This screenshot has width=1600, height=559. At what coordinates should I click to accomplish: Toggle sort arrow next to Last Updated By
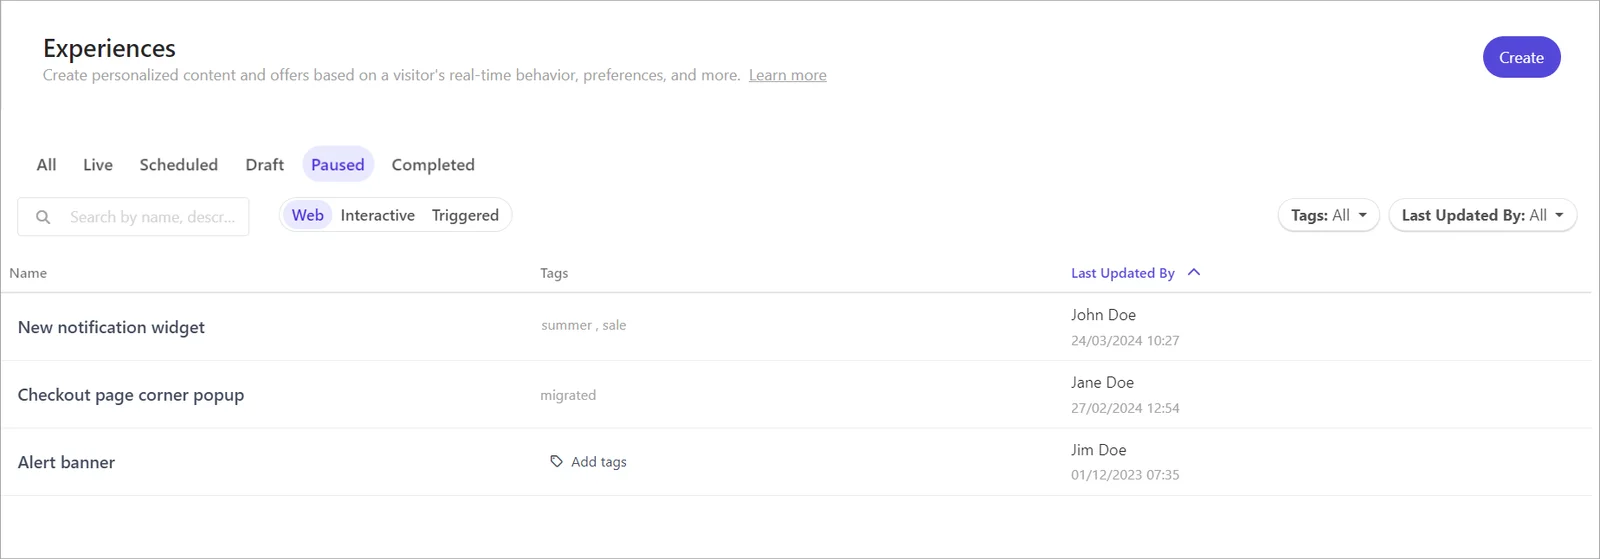(1193, 272)
